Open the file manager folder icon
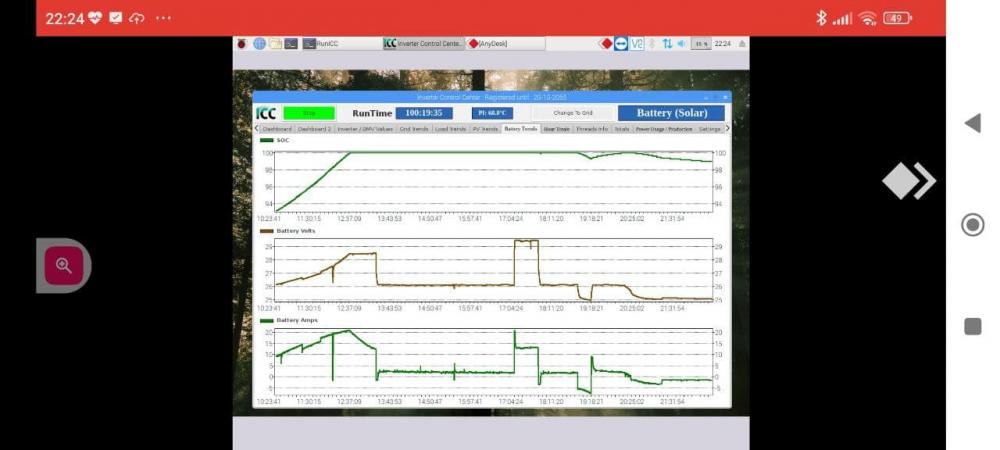 275,43
